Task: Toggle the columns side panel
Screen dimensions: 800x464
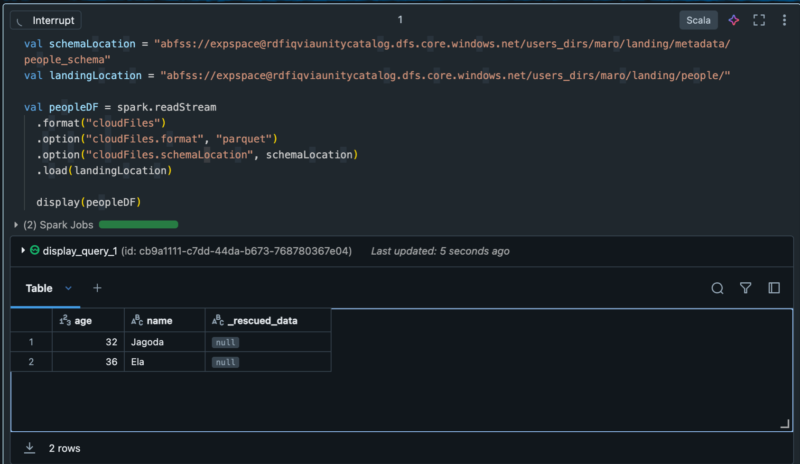Action: (x=774, y=288)
